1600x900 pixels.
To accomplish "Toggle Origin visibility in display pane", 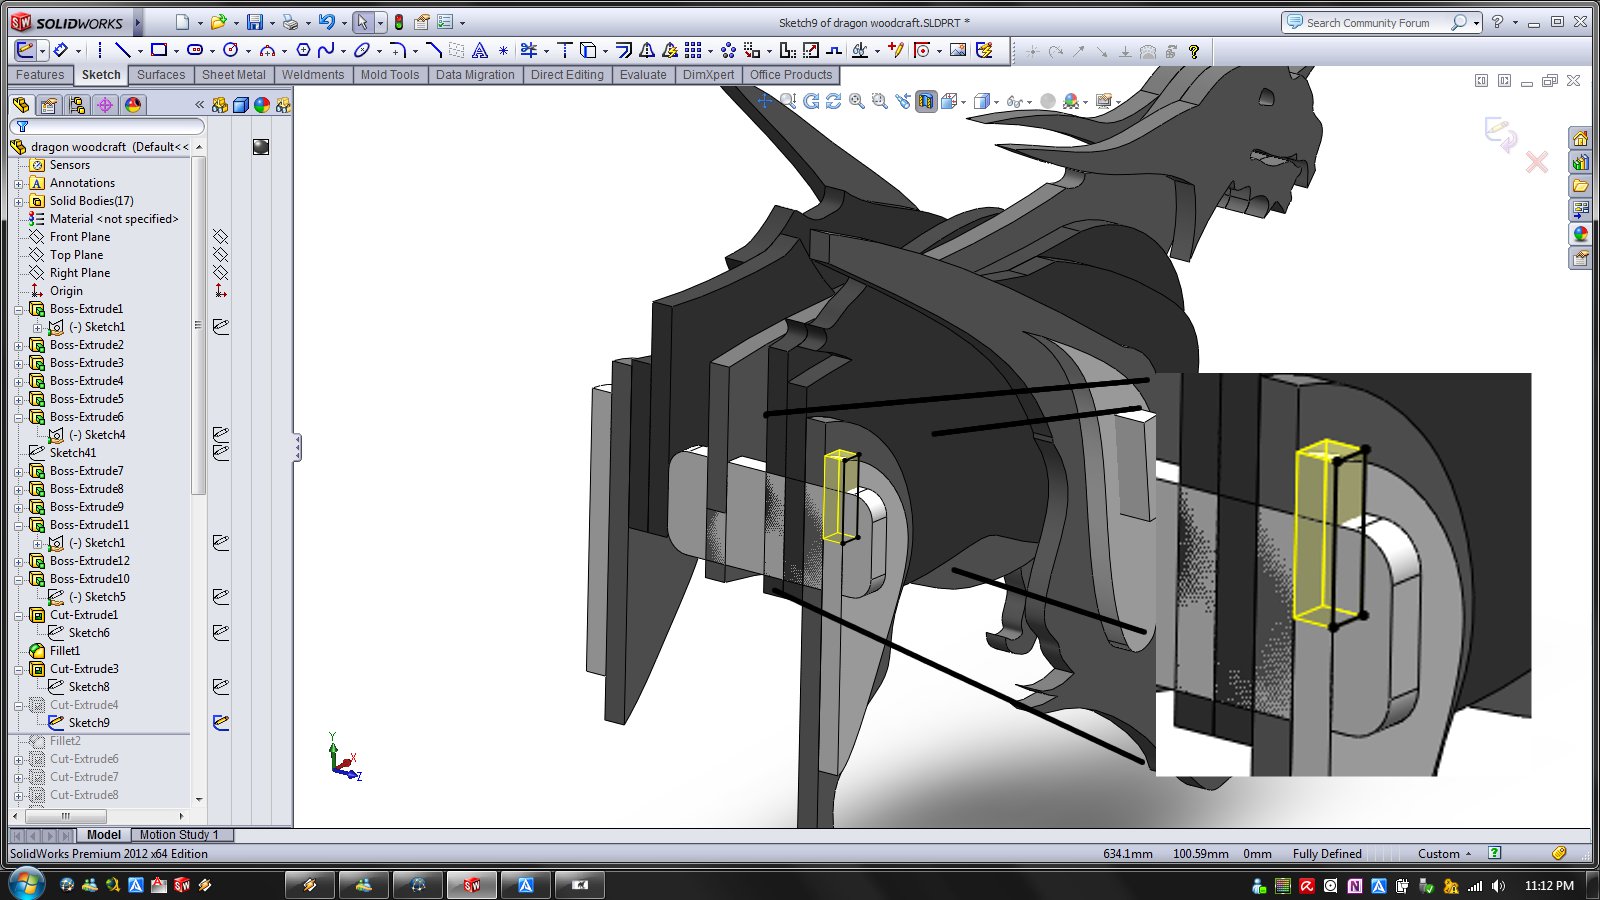I will 221,291.
